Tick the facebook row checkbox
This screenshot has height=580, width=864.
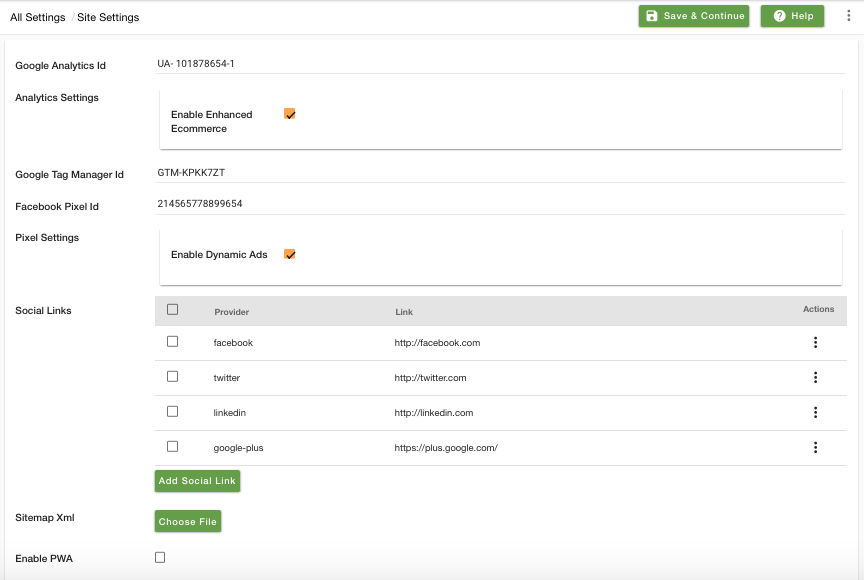172,342
